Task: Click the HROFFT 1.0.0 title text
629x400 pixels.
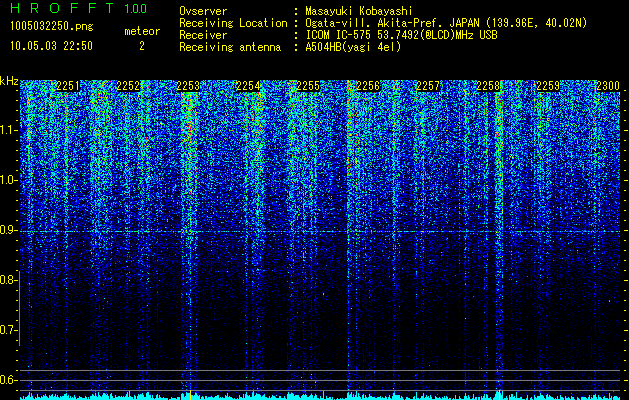Action: click(x=78, y=8)
